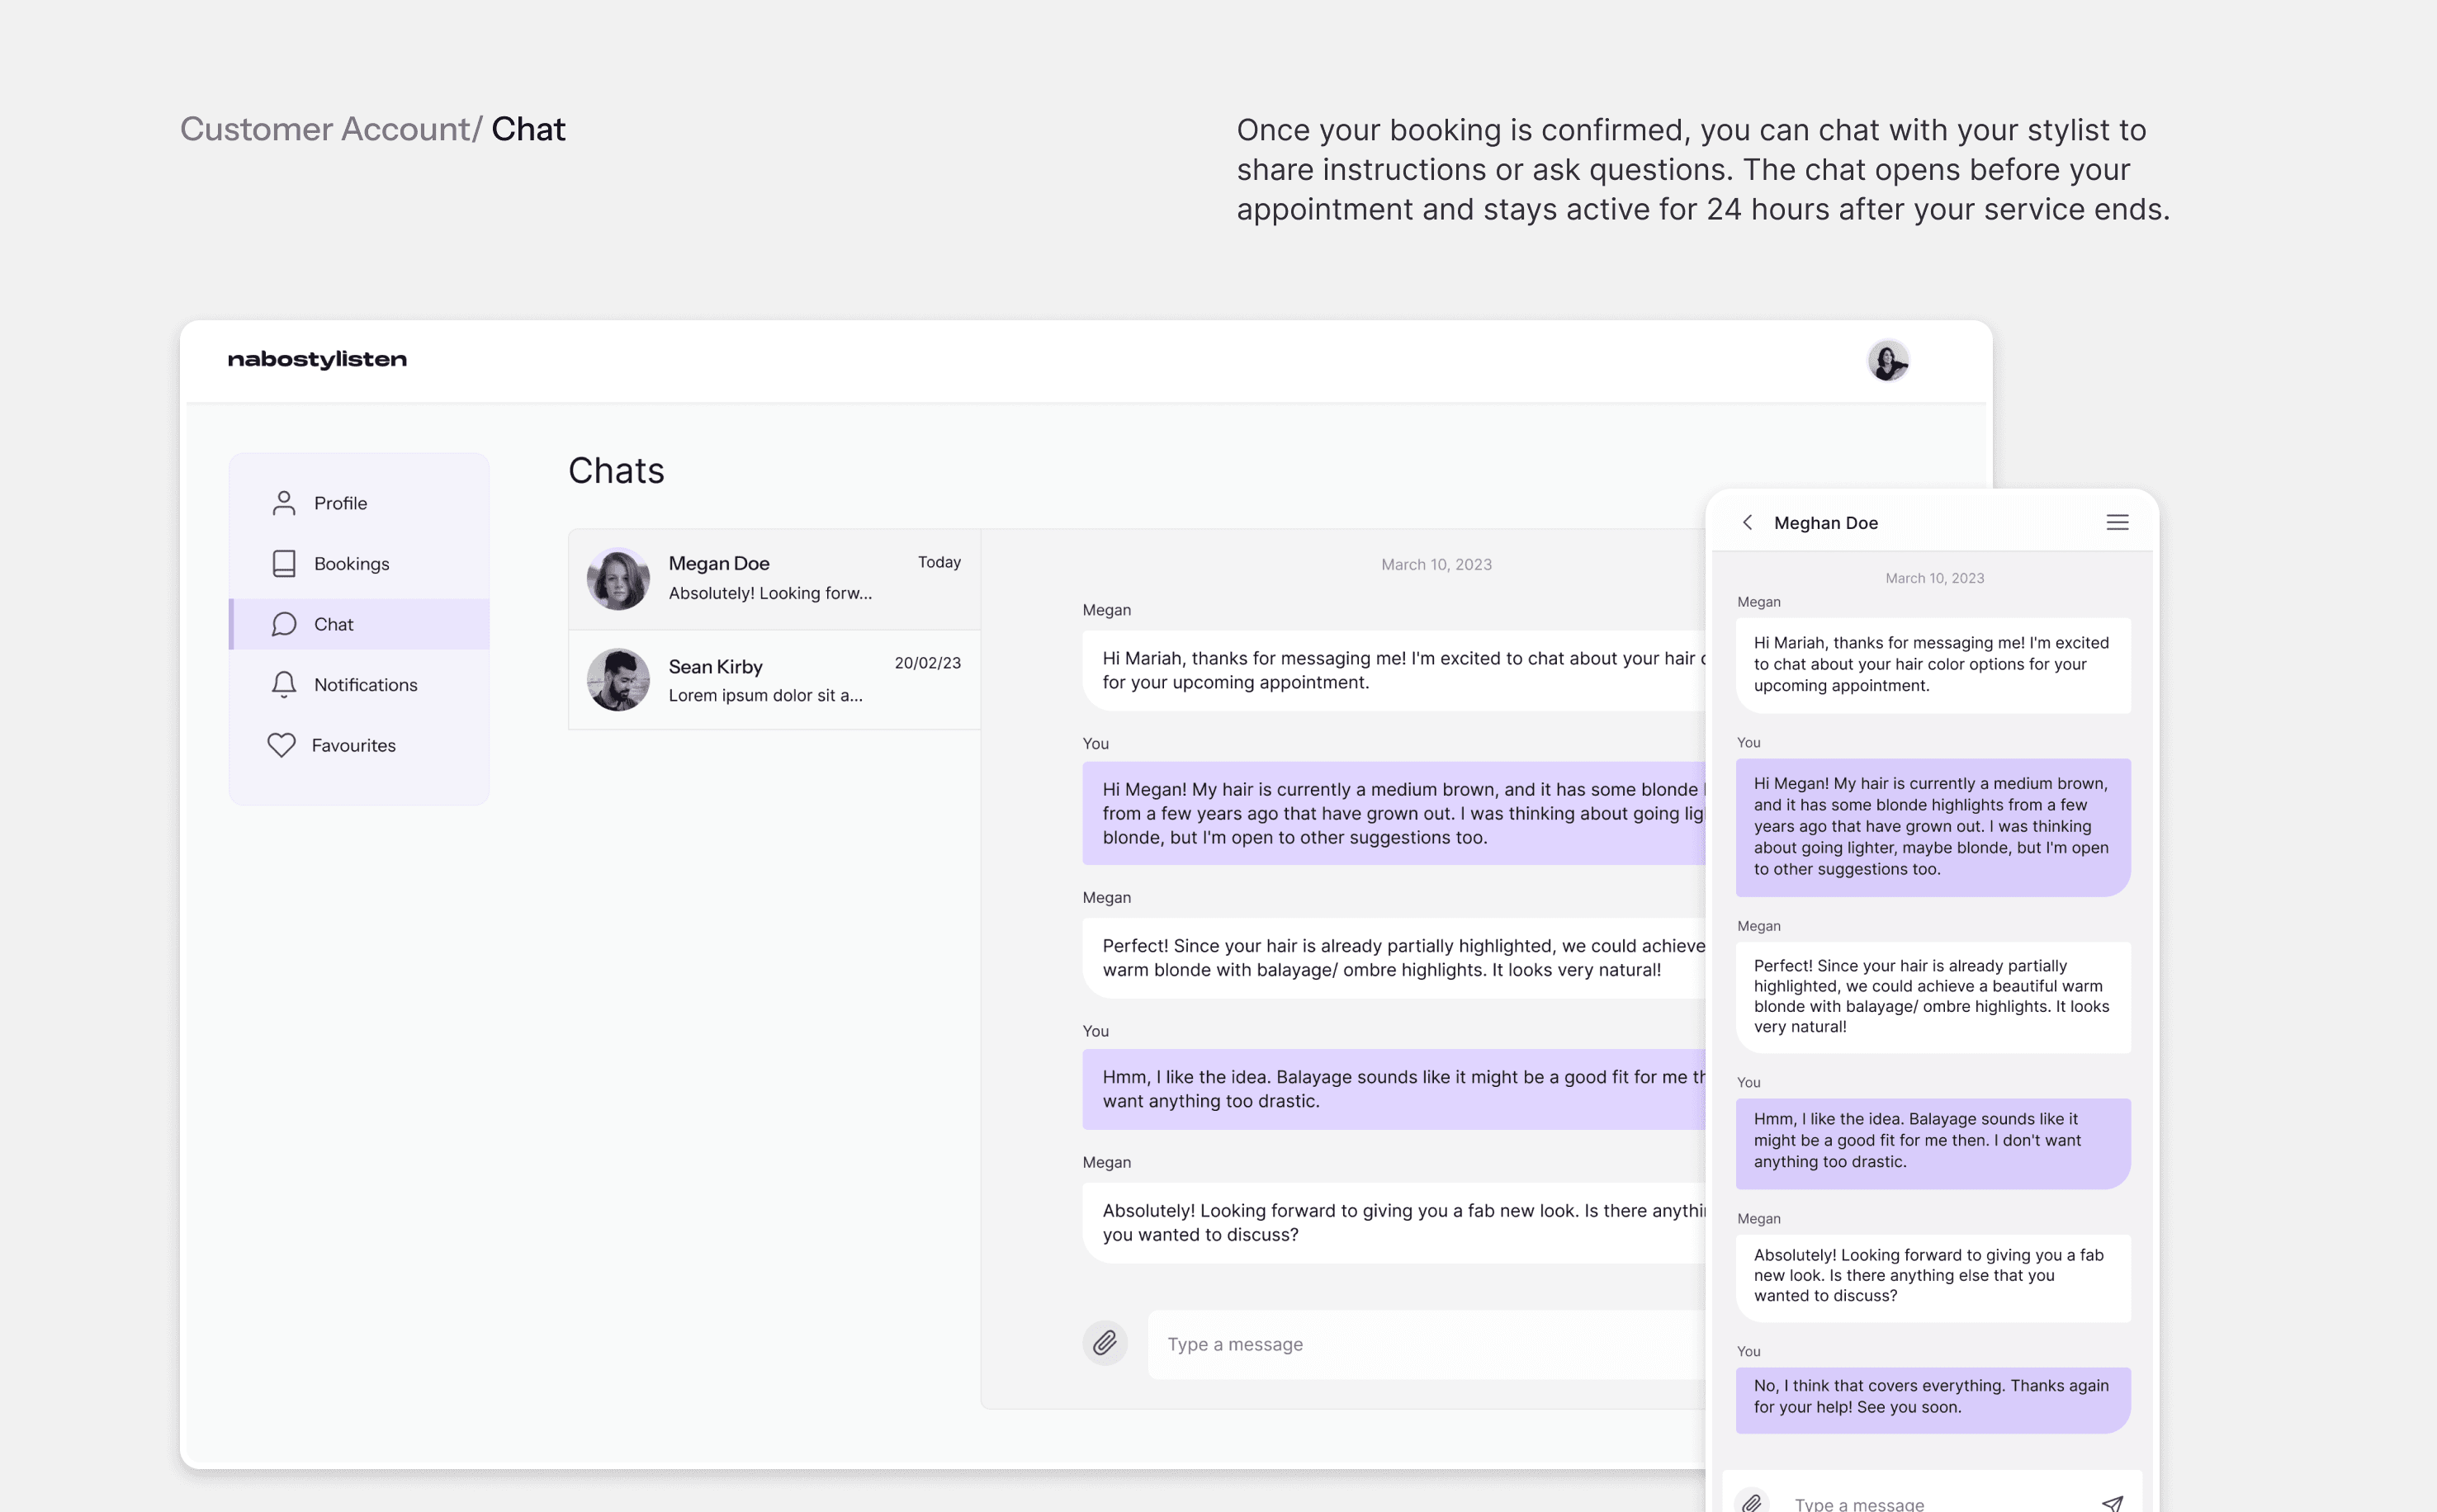Open the user avatar in top header
The height and width of the screenshot is (1512, 2437).
click(1888, 361)
